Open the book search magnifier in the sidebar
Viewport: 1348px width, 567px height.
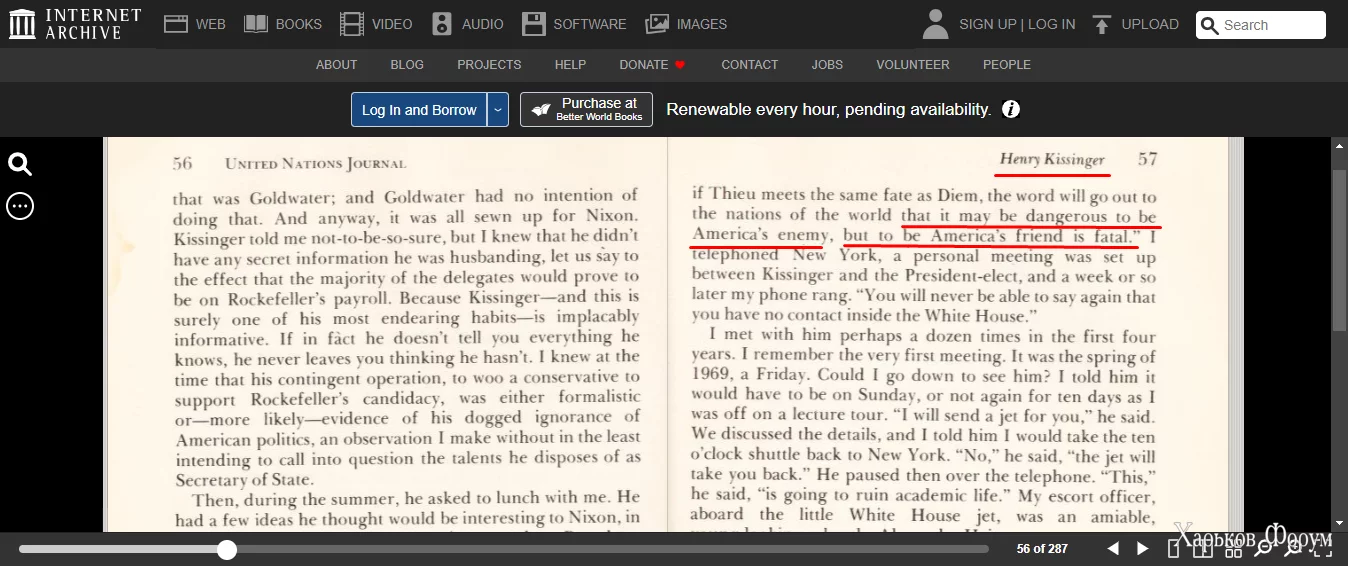pyautogui.click(x=20, y=164)
